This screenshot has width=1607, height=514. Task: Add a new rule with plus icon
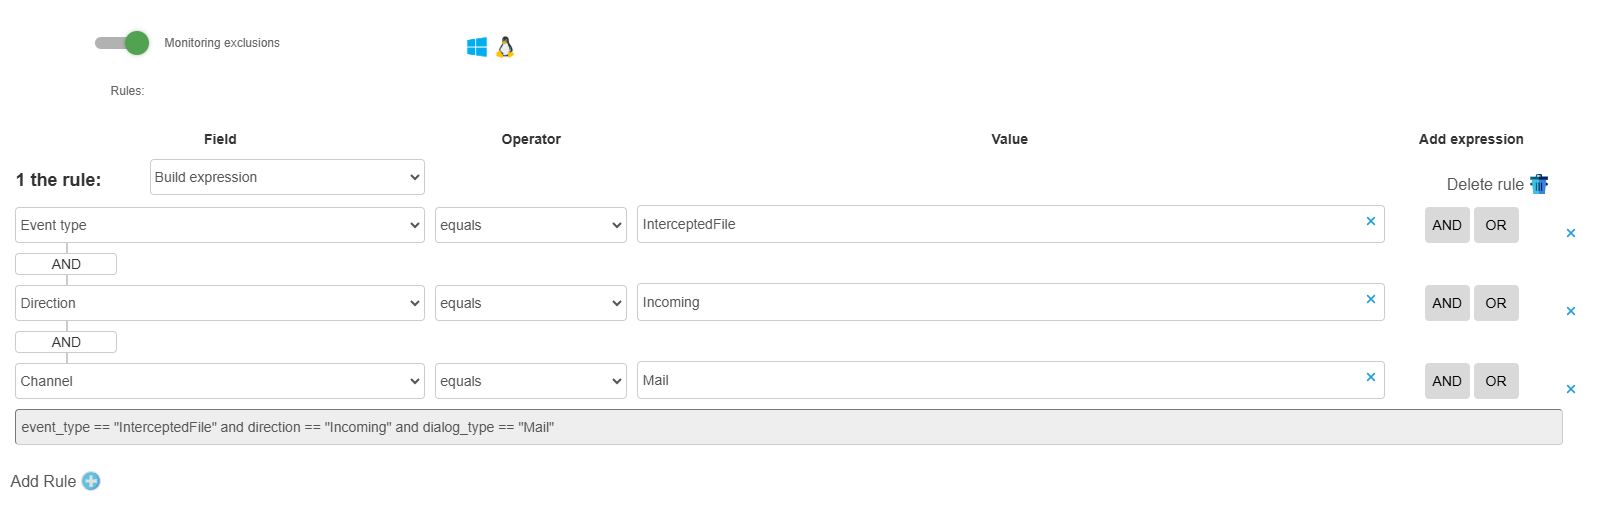click(x=91, y=481)
